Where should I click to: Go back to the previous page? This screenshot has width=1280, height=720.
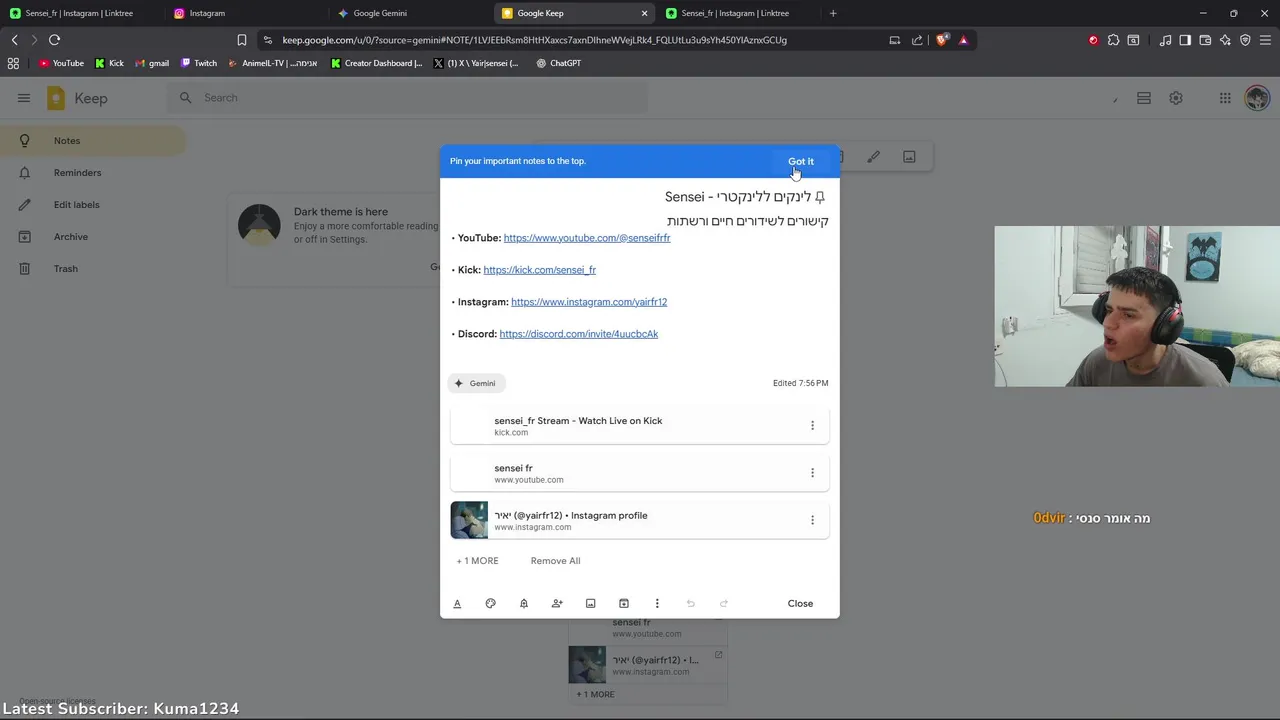(14, 40)
